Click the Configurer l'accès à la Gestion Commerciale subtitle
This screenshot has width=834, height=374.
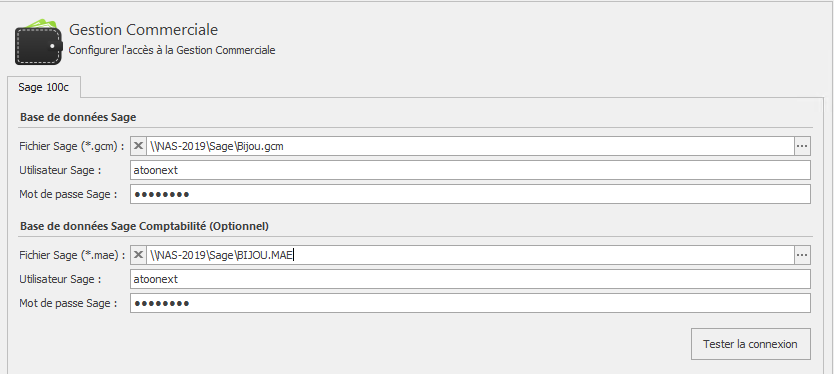click(x=172, y=51)
